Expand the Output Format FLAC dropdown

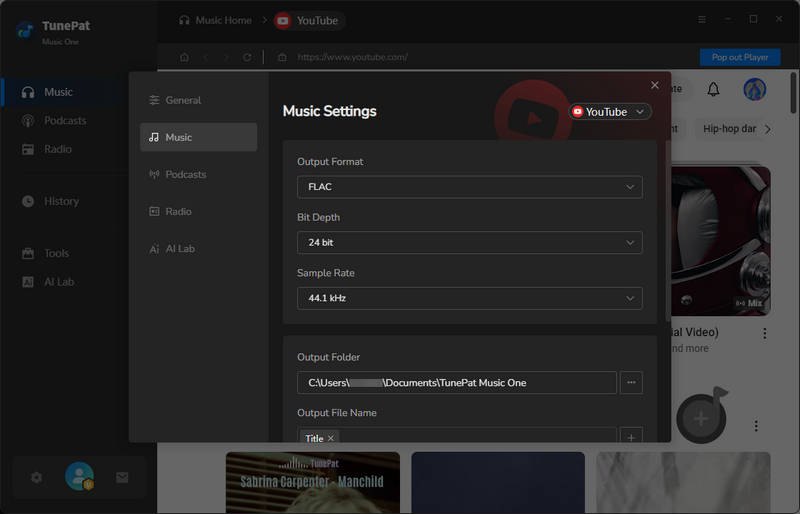click(469, 187)
